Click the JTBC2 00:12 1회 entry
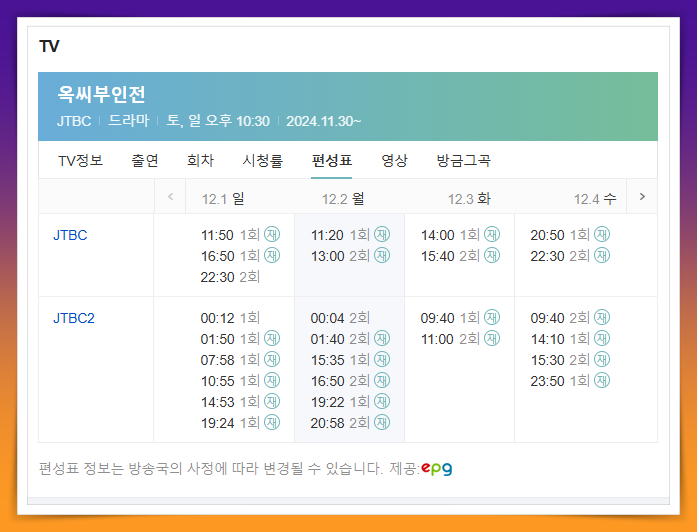Screen dimensions: 697x532 (x=230, y=318)
